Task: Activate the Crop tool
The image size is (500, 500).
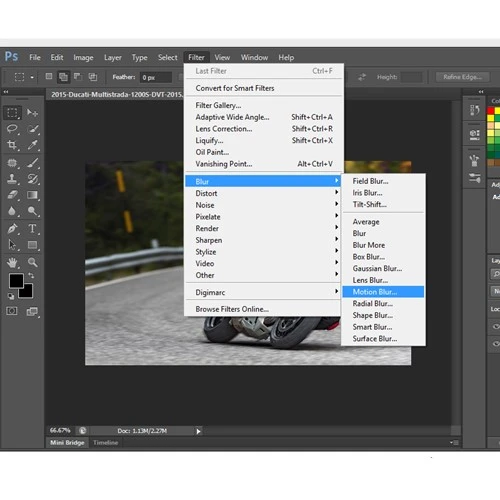Action: (13, 145)
